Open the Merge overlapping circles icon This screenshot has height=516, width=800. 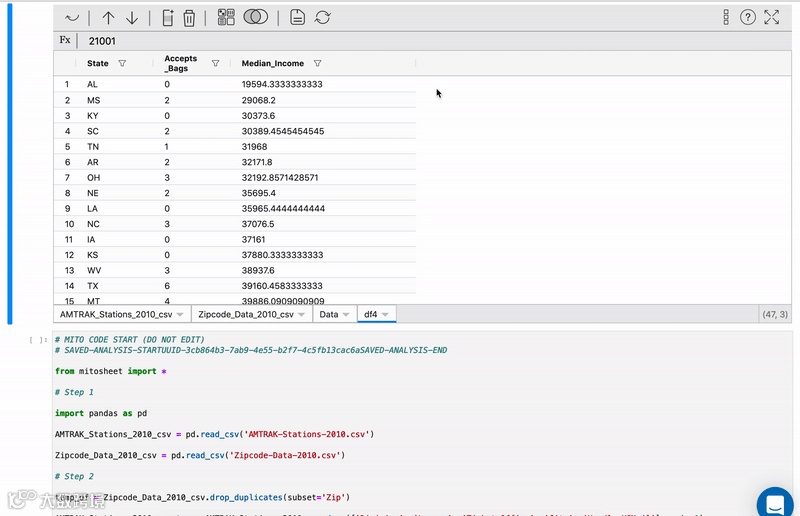tap(256, 17)
